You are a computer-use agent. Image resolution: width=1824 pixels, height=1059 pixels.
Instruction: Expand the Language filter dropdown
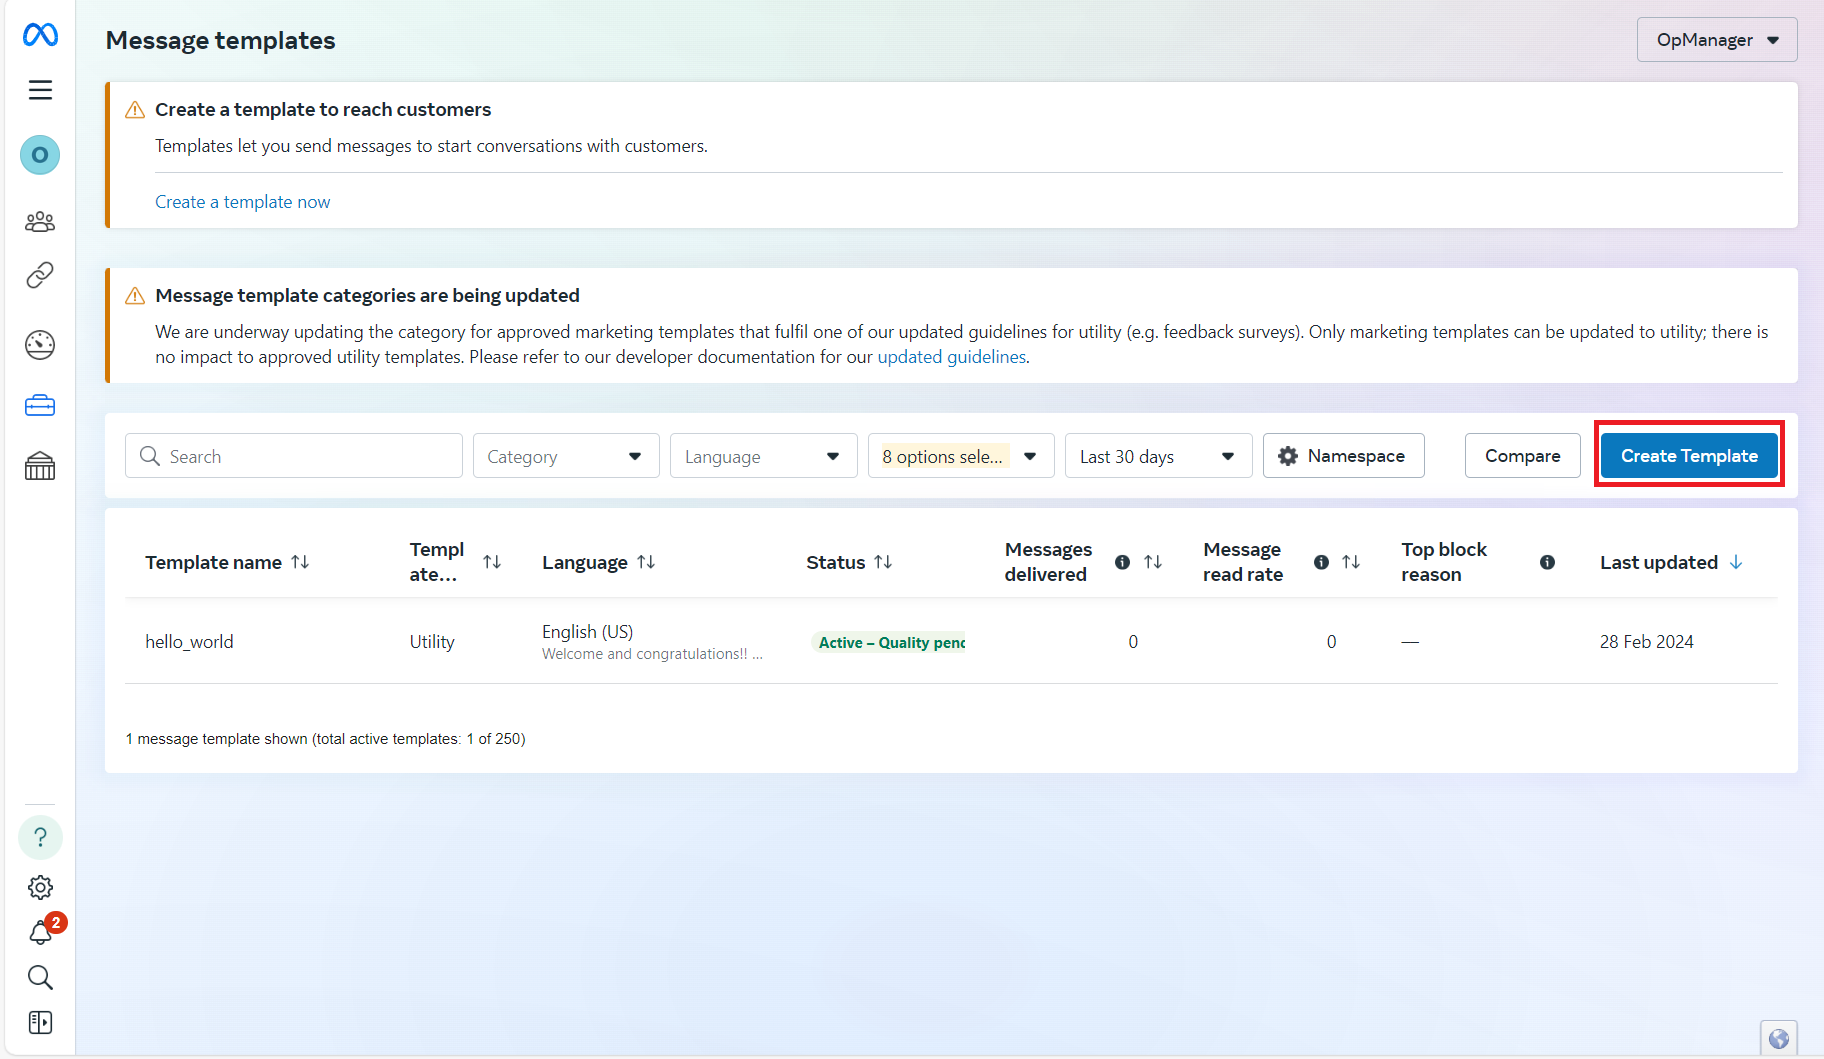point(763,456)
